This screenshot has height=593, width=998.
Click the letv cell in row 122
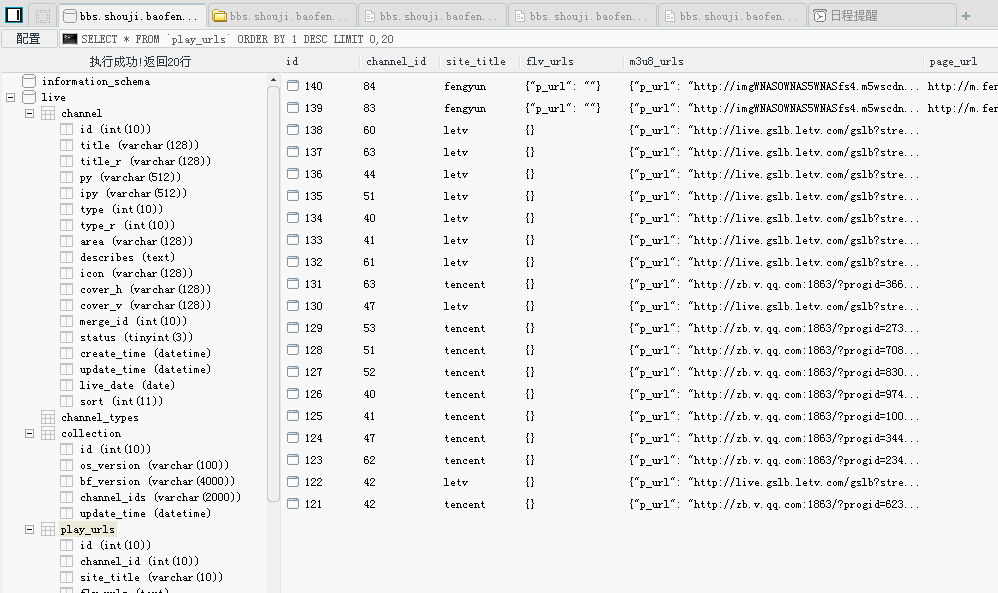[x=456, y=482]
